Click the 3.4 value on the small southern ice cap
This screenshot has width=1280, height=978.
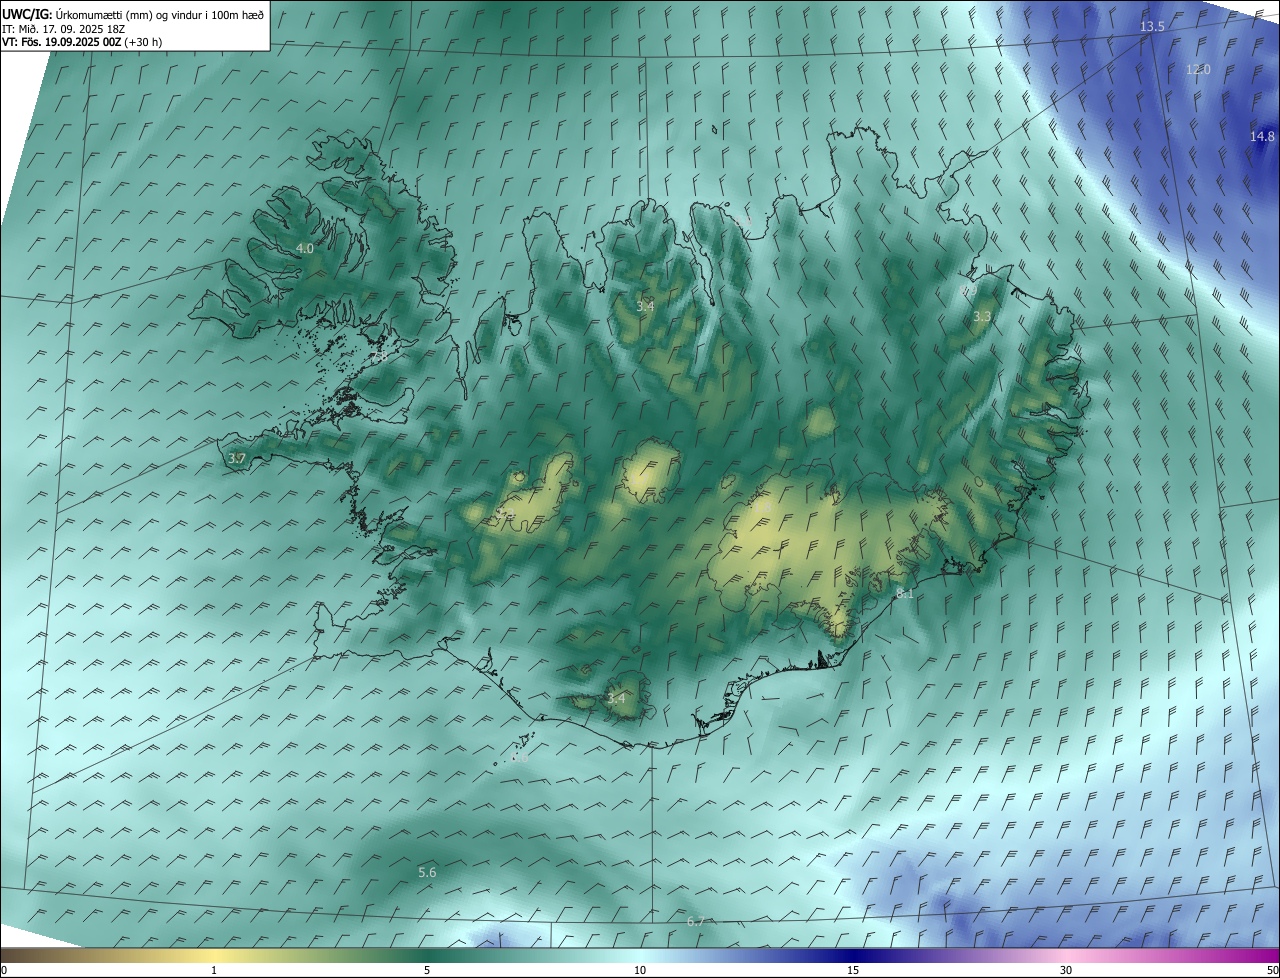(x=616, y=698)
